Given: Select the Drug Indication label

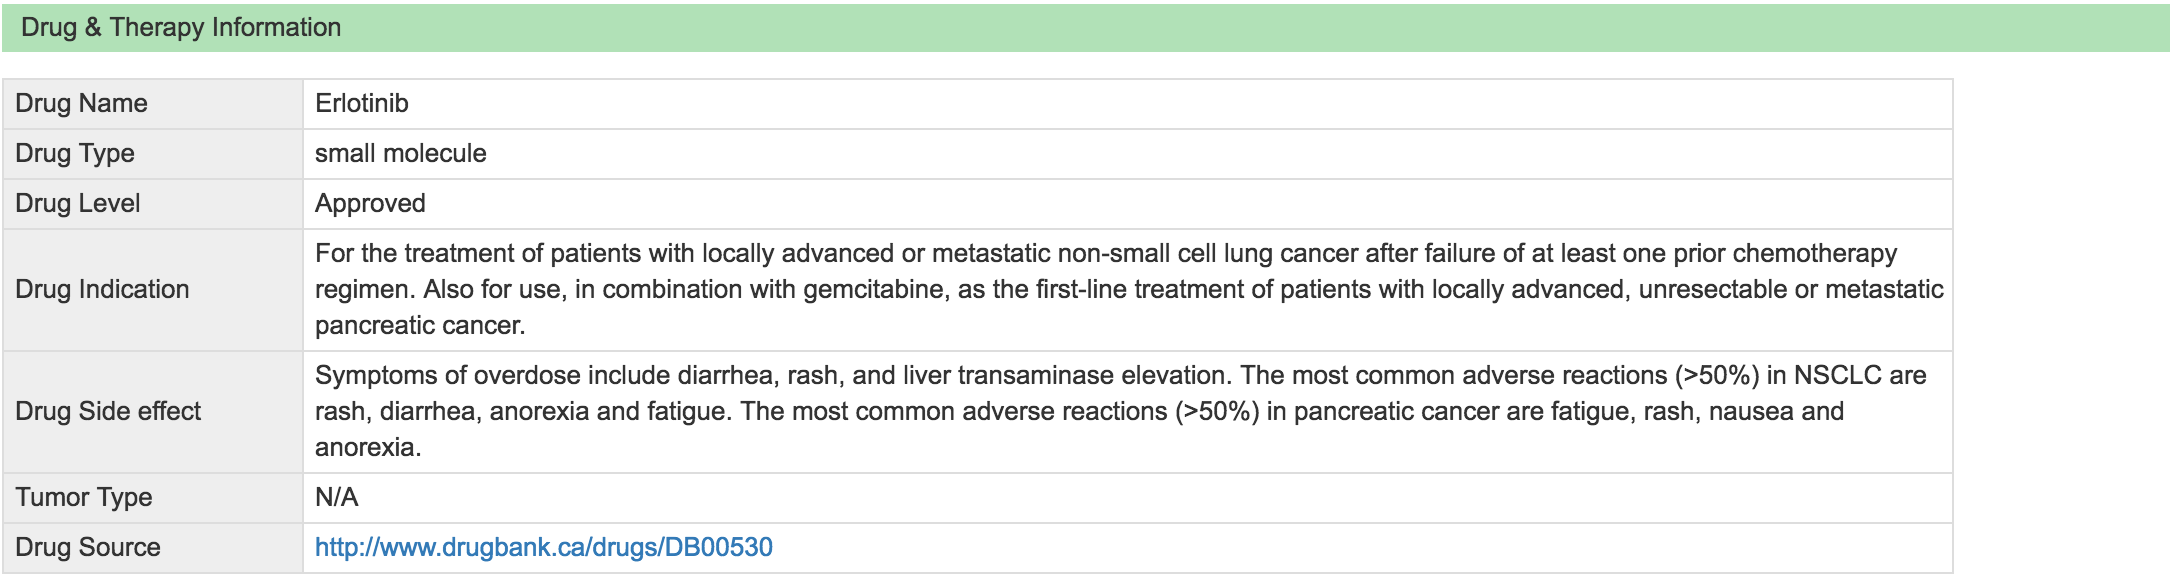Looking at the screenshot, I should point(102,289).
